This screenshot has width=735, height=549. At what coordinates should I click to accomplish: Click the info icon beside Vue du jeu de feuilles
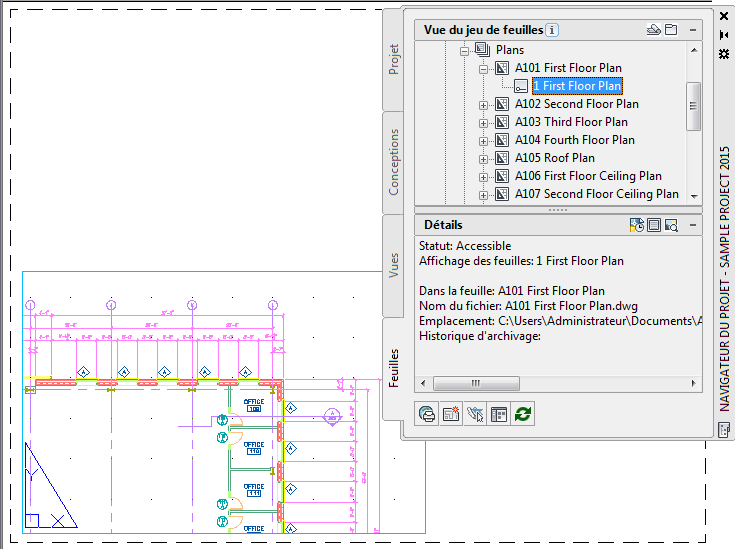point(552,30)
